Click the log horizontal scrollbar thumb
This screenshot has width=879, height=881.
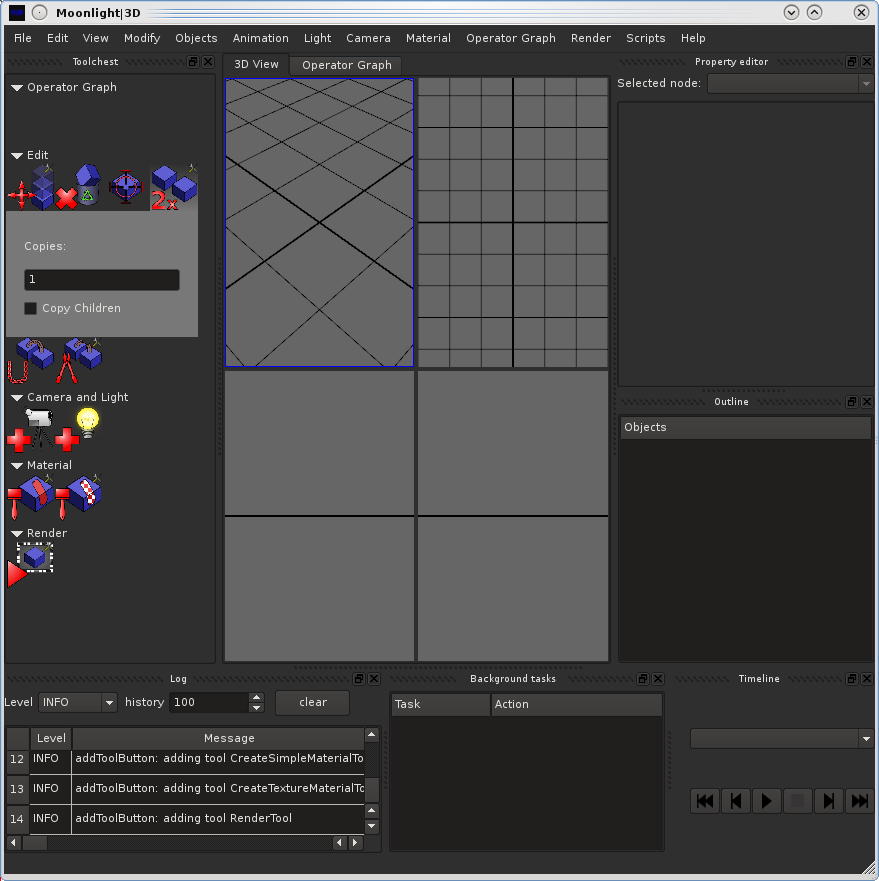(x=35, y=843)
